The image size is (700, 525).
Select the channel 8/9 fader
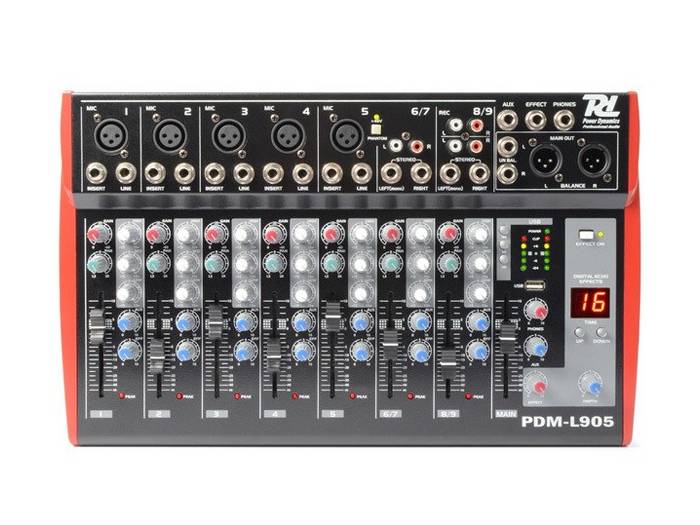point(448,364)
